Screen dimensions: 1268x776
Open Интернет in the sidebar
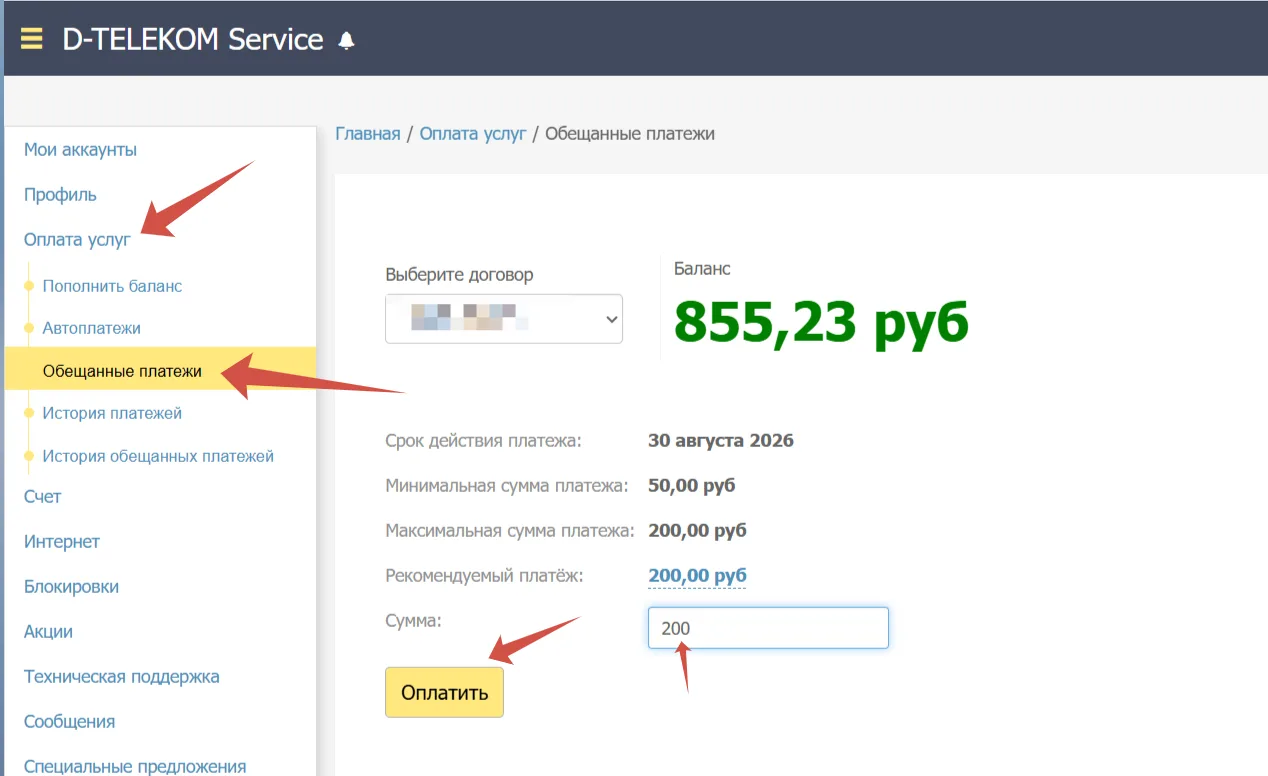(x=62, y=542)
